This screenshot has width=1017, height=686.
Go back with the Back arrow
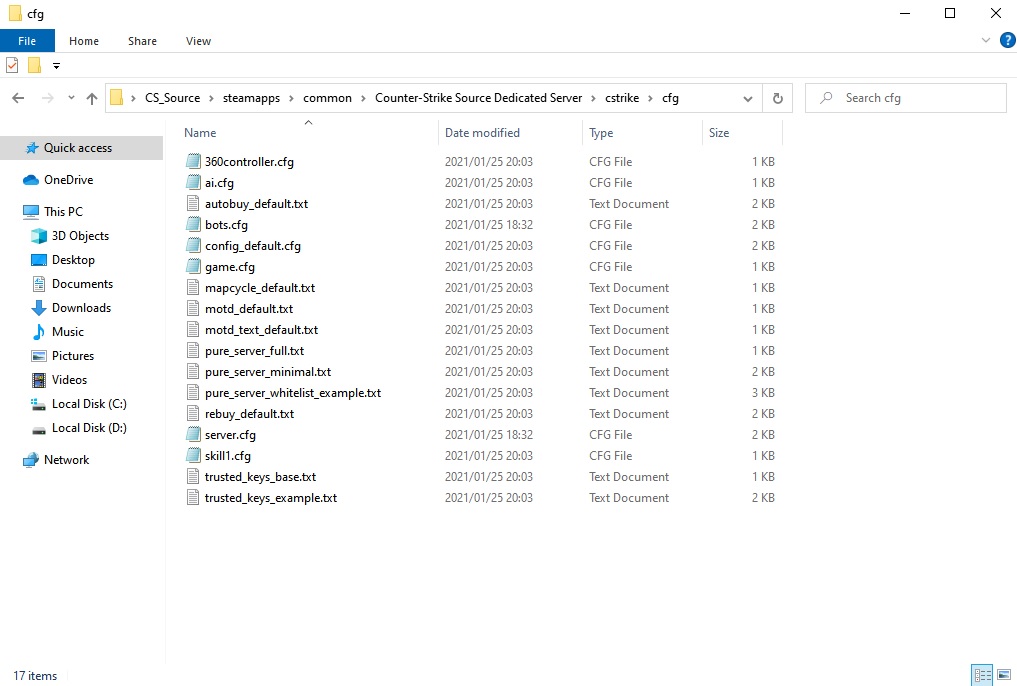(18, 98)
